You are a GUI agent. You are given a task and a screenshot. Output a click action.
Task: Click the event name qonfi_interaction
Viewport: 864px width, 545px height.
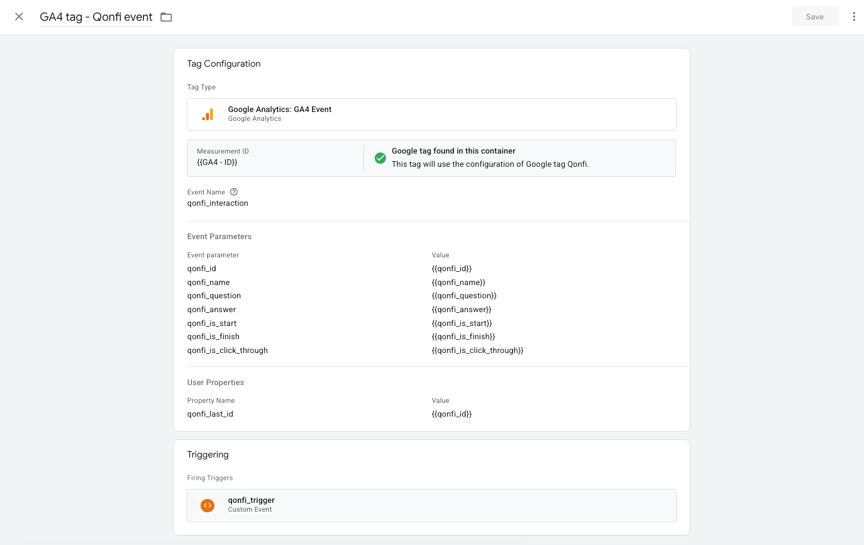(218, 203)
